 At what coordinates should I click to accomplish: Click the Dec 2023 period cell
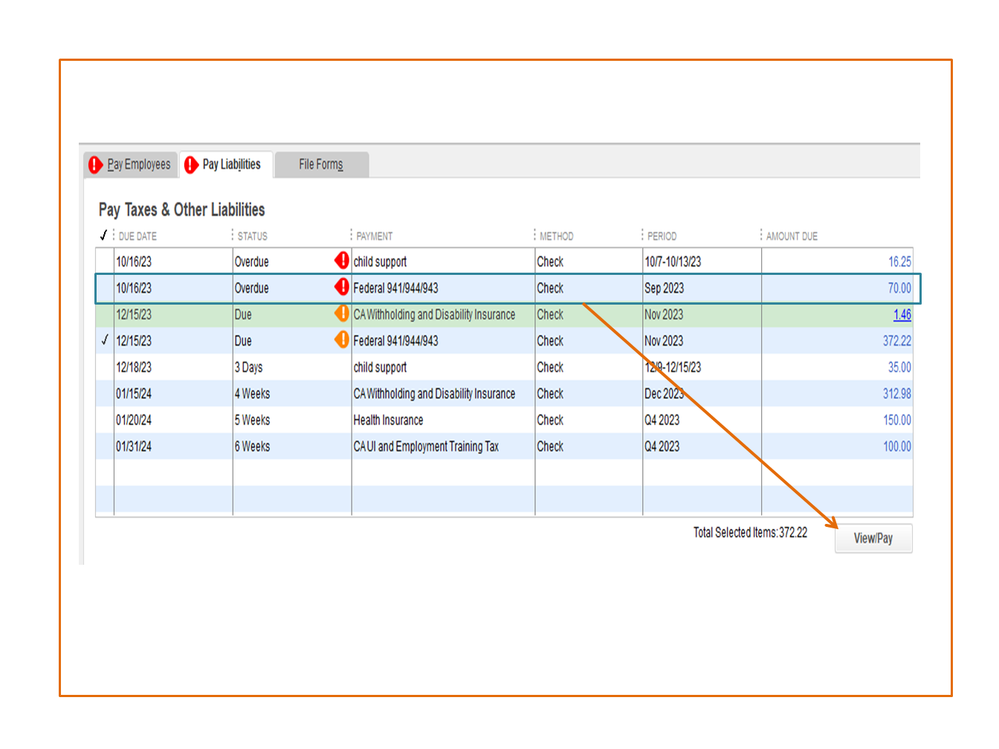701,394
